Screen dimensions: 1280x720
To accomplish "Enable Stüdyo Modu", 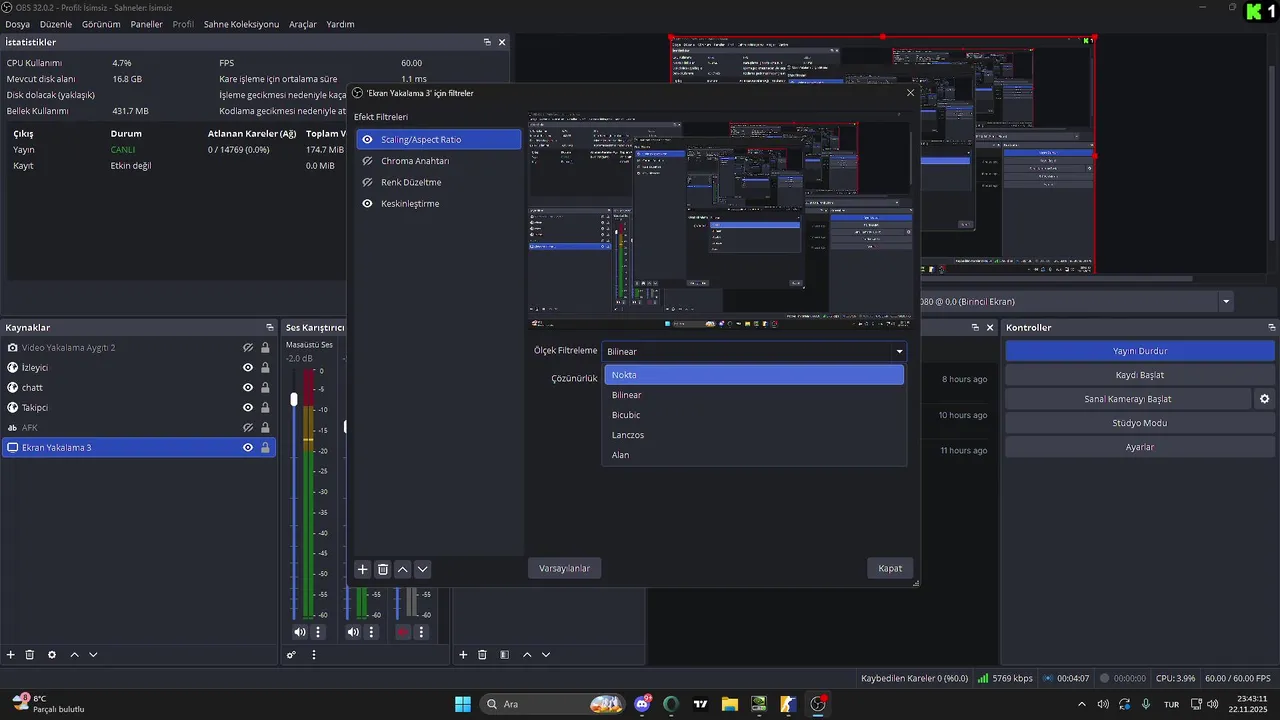I will coord(1140,423).
